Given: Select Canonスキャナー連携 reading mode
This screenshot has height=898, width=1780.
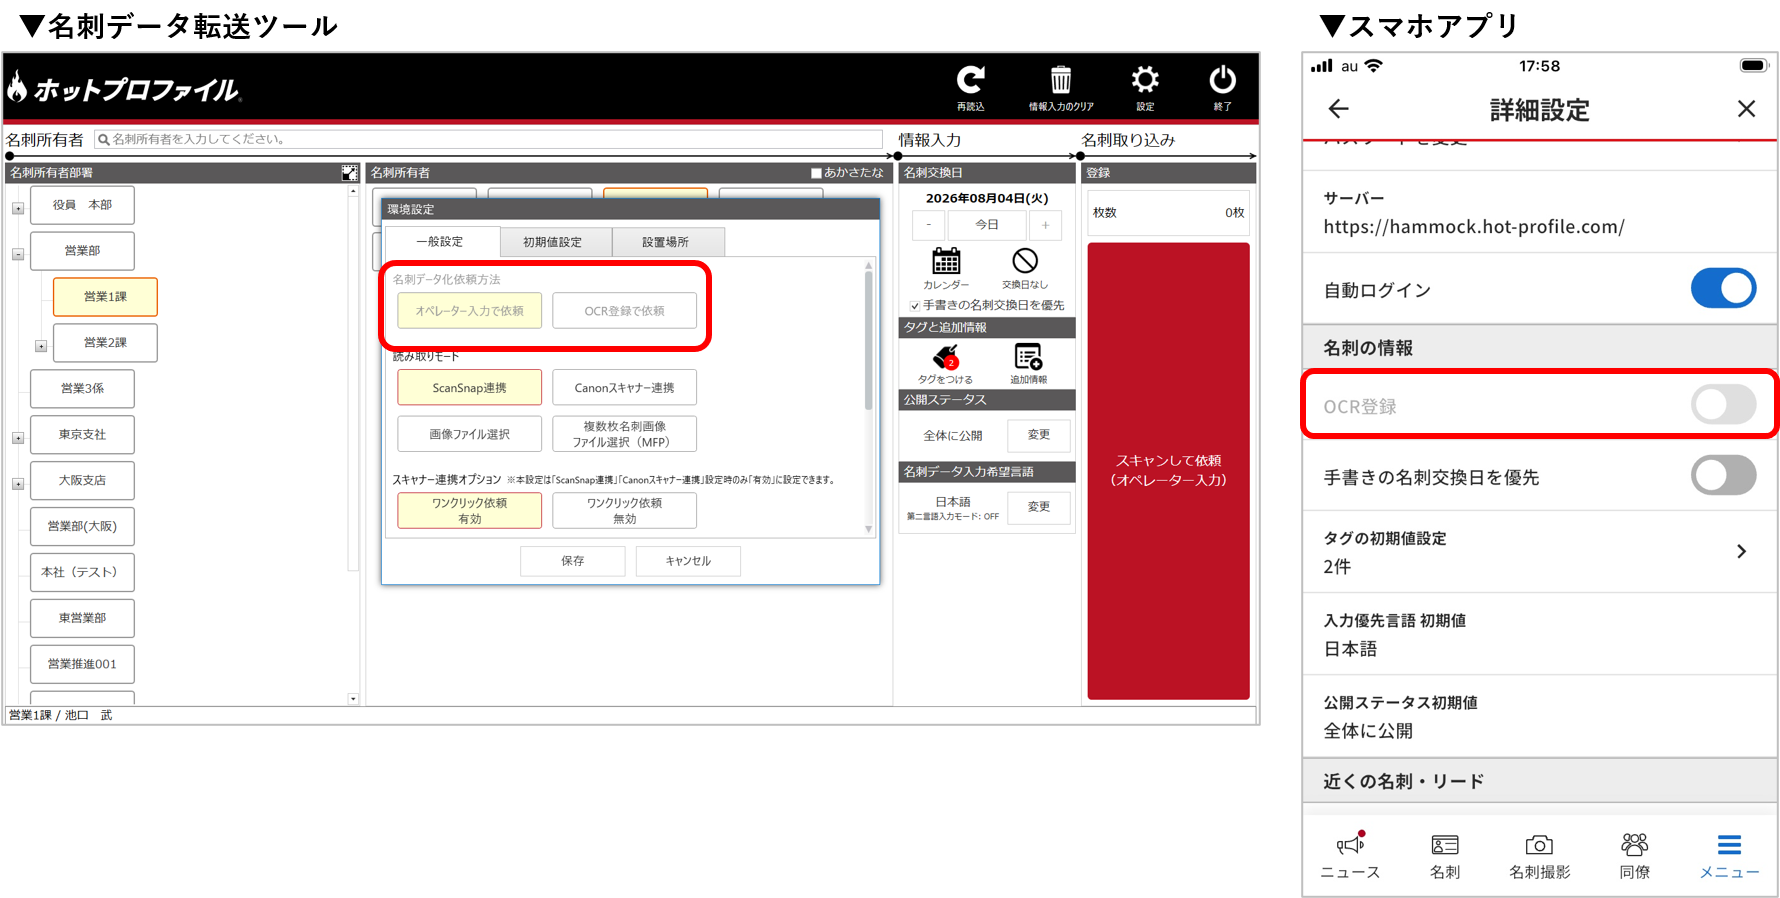Looking at the screenshot, I should [624, 388].
